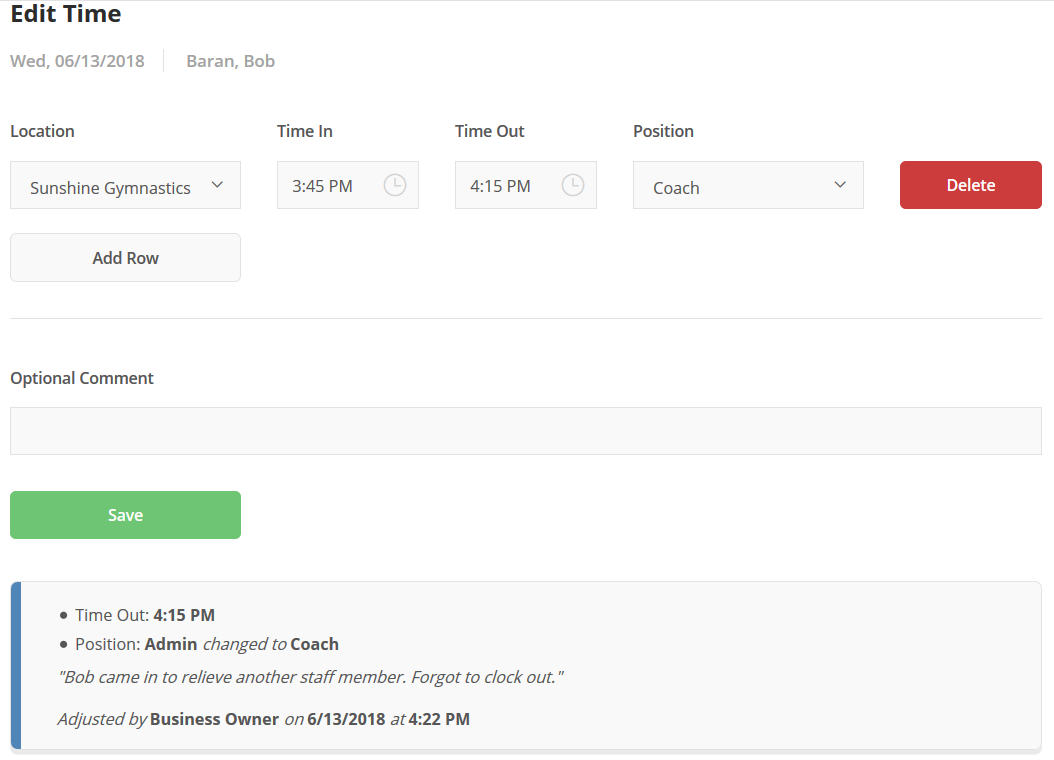Click the date Wed, 06/13/2018
The width and height of the screenshot is (1054, 760).
click(77, 61)
